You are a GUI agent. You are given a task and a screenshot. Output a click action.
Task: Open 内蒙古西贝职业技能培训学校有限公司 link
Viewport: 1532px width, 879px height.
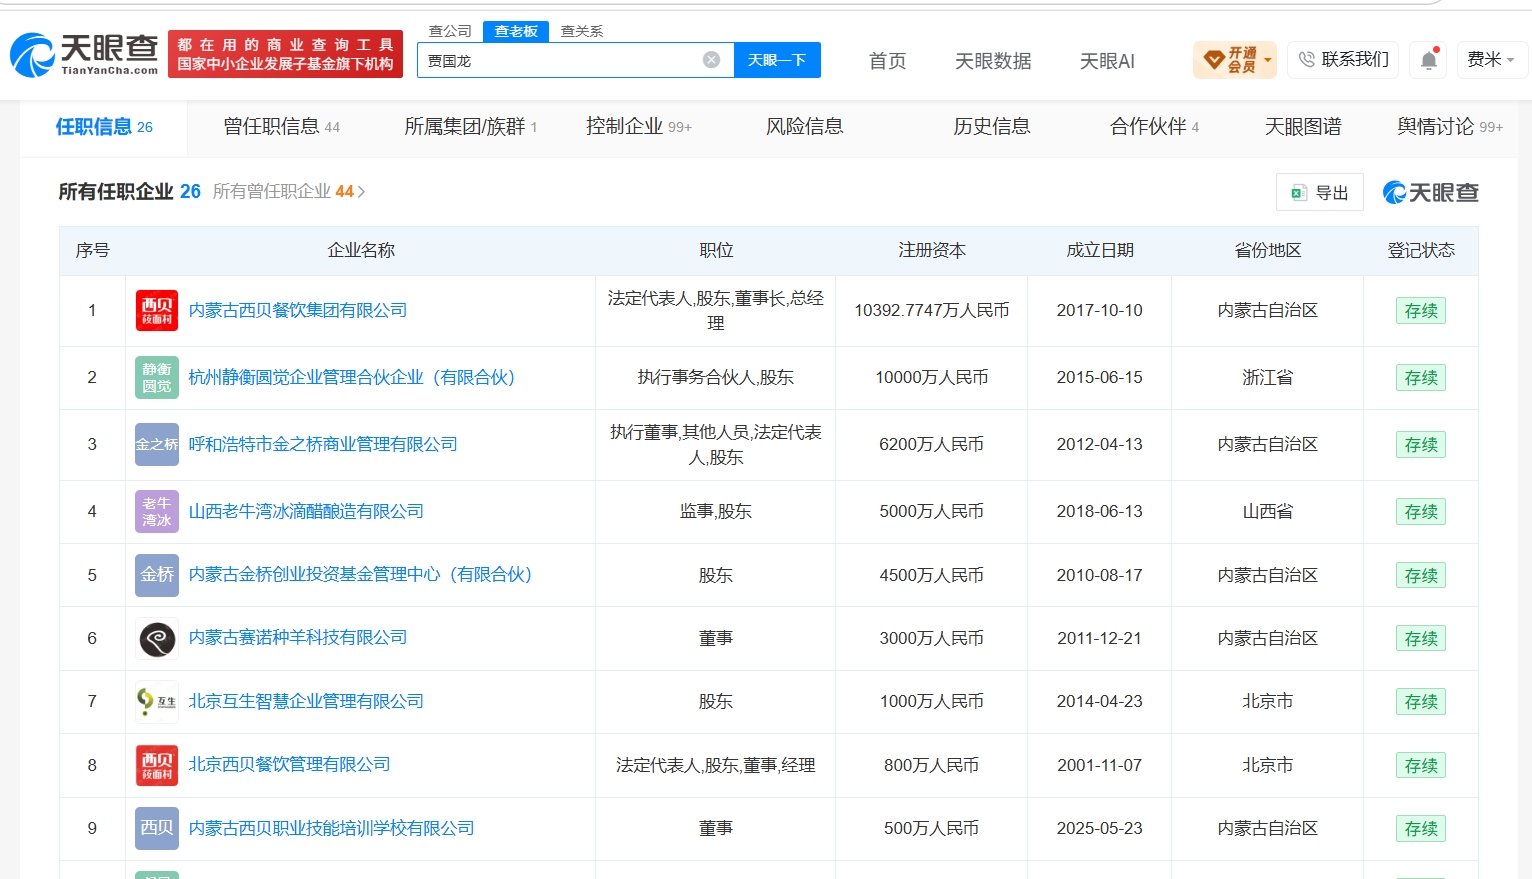click(x=332, y=828)
